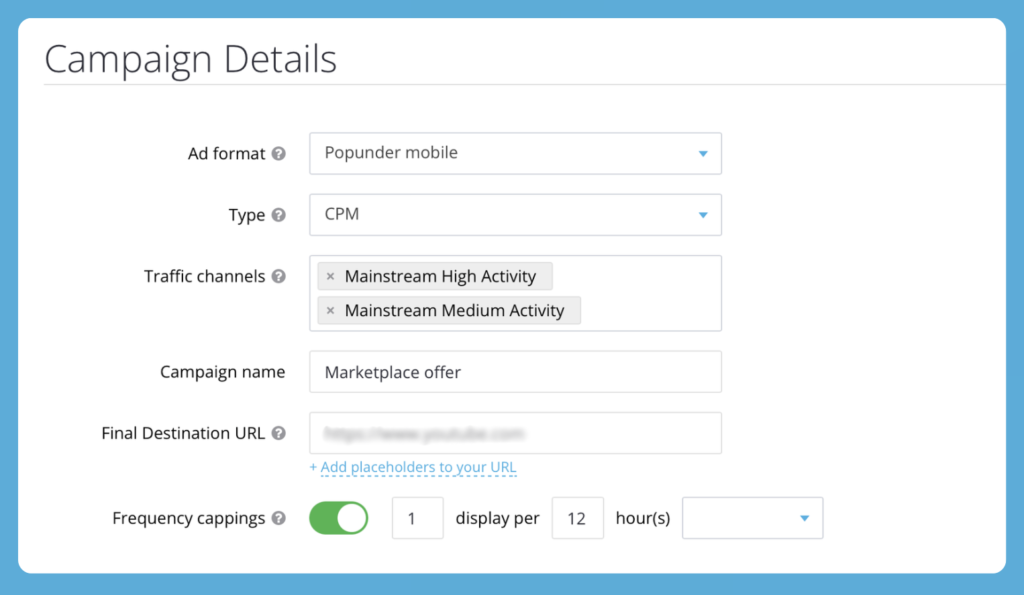Select the Mainstream Medium Activity tag text
This screenshot has height=595, width=1024.
pos(455,310)
